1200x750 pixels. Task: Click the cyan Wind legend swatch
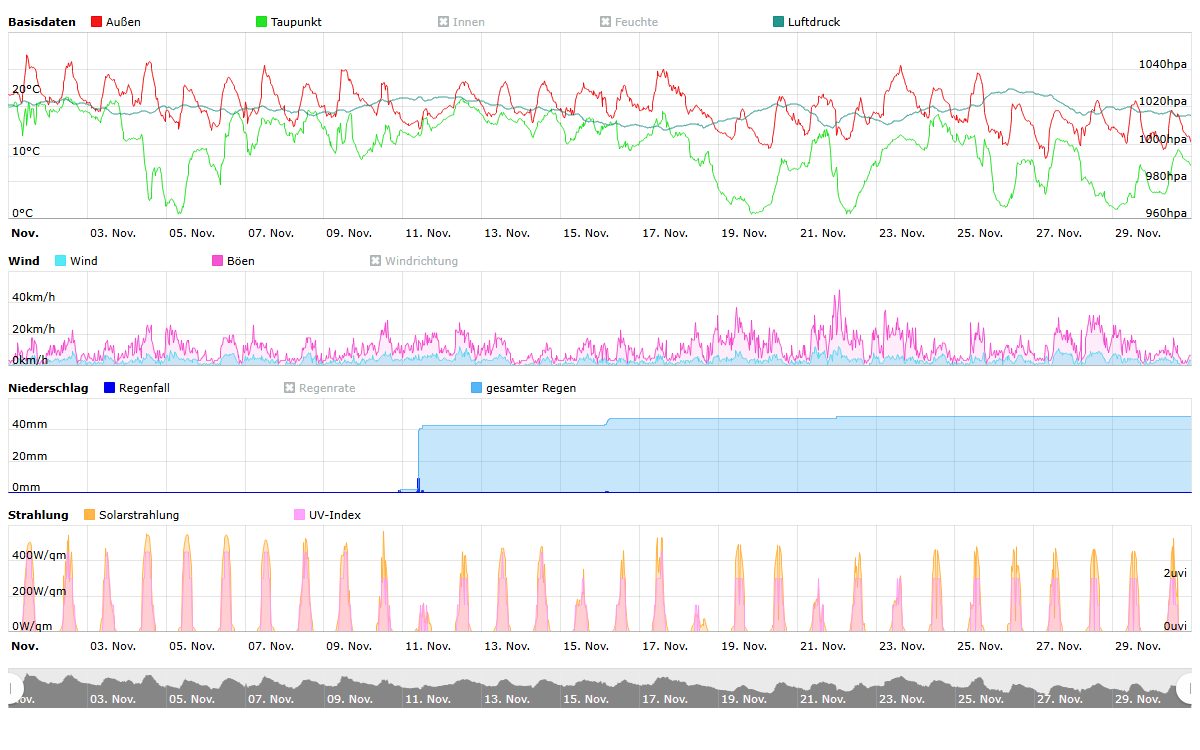[x=61, y=261]
